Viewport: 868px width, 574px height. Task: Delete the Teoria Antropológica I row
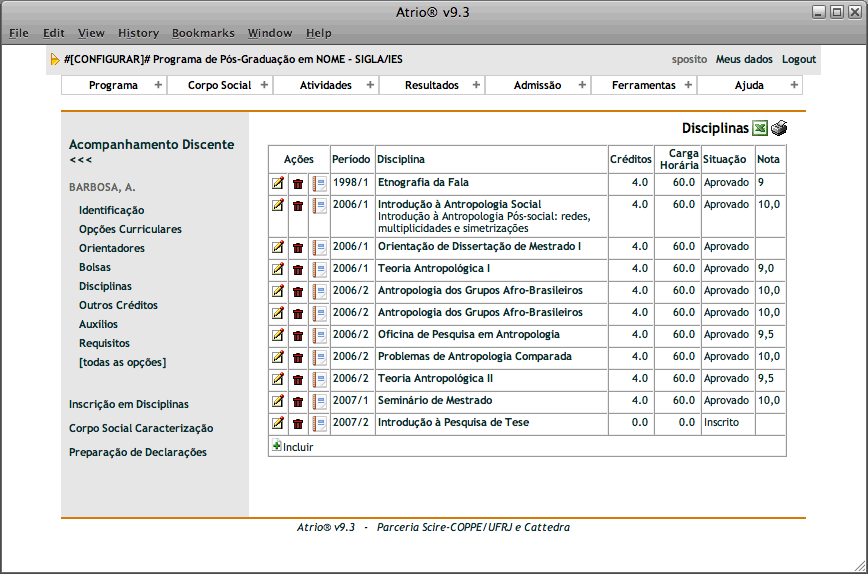(x=298, y=269)
